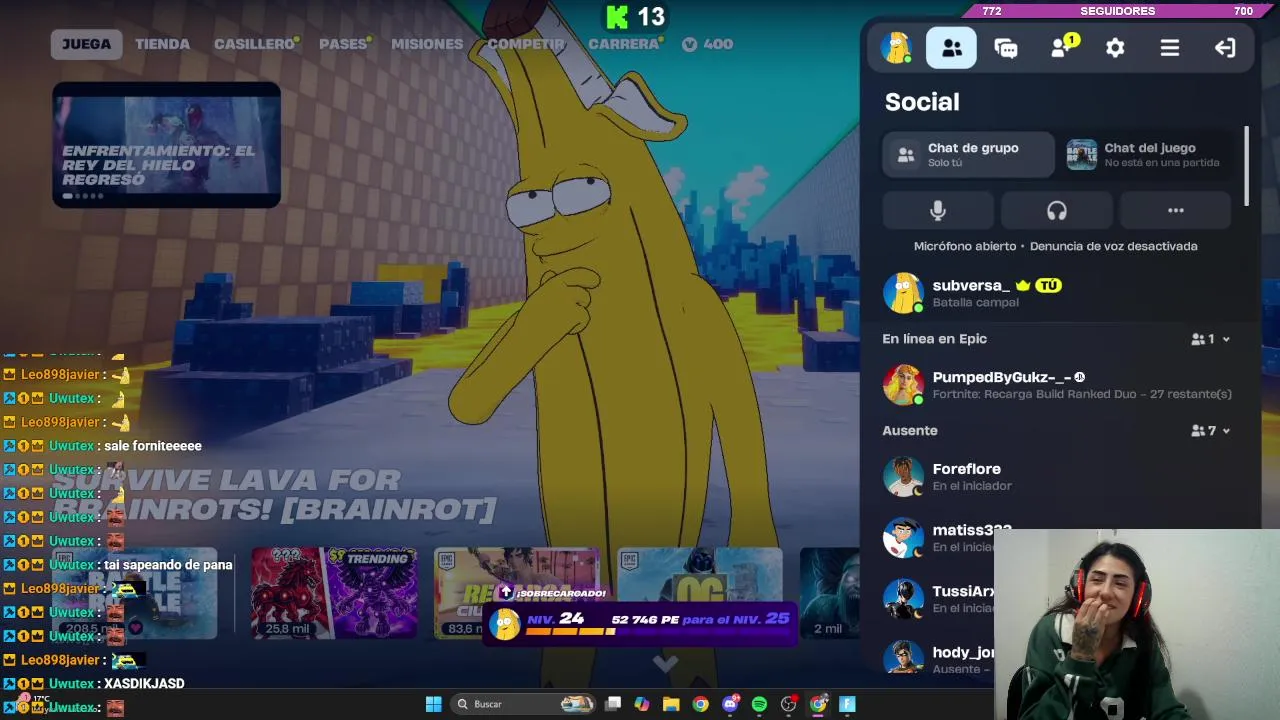Click chat message 'sale forniteeeee'
Viewport: 1280px width, 720px height.
tap(153, 446)
